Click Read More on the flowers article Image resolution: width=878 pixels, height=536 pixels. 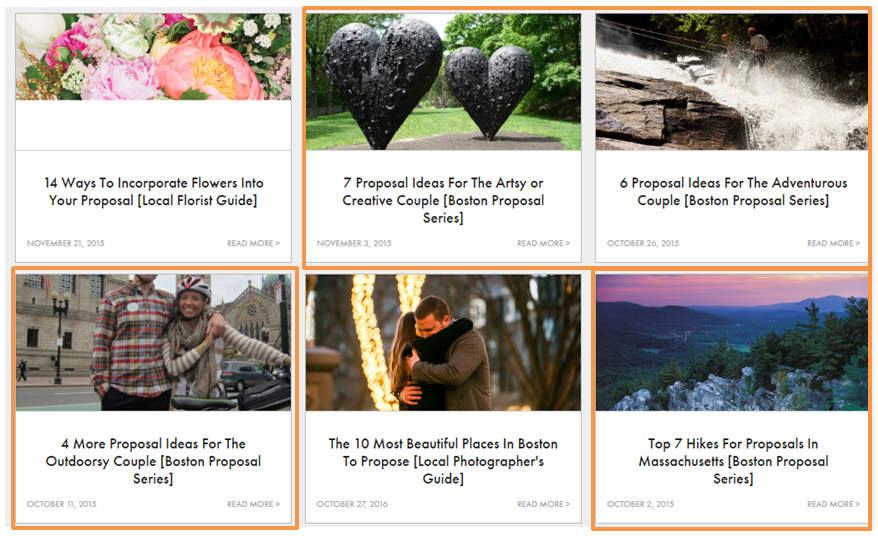click(253, 243)
